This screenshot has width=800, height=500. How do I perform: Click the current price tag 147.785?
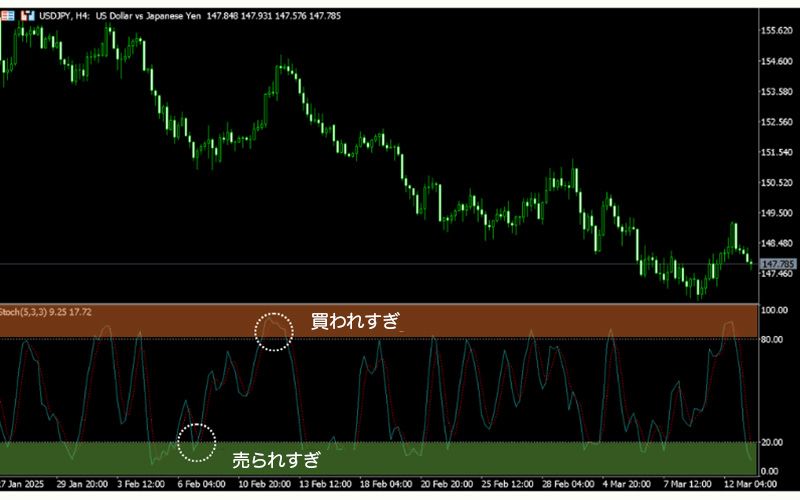click(776, 264)
